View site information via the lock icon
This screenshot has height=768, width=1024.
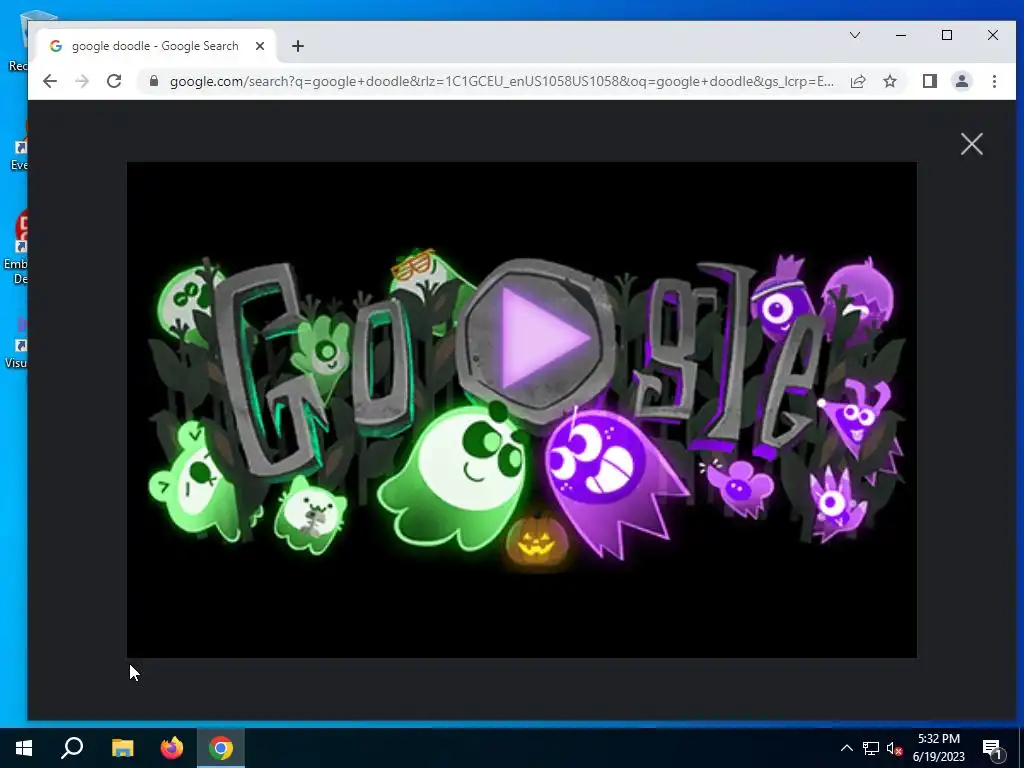click(153, 81)
